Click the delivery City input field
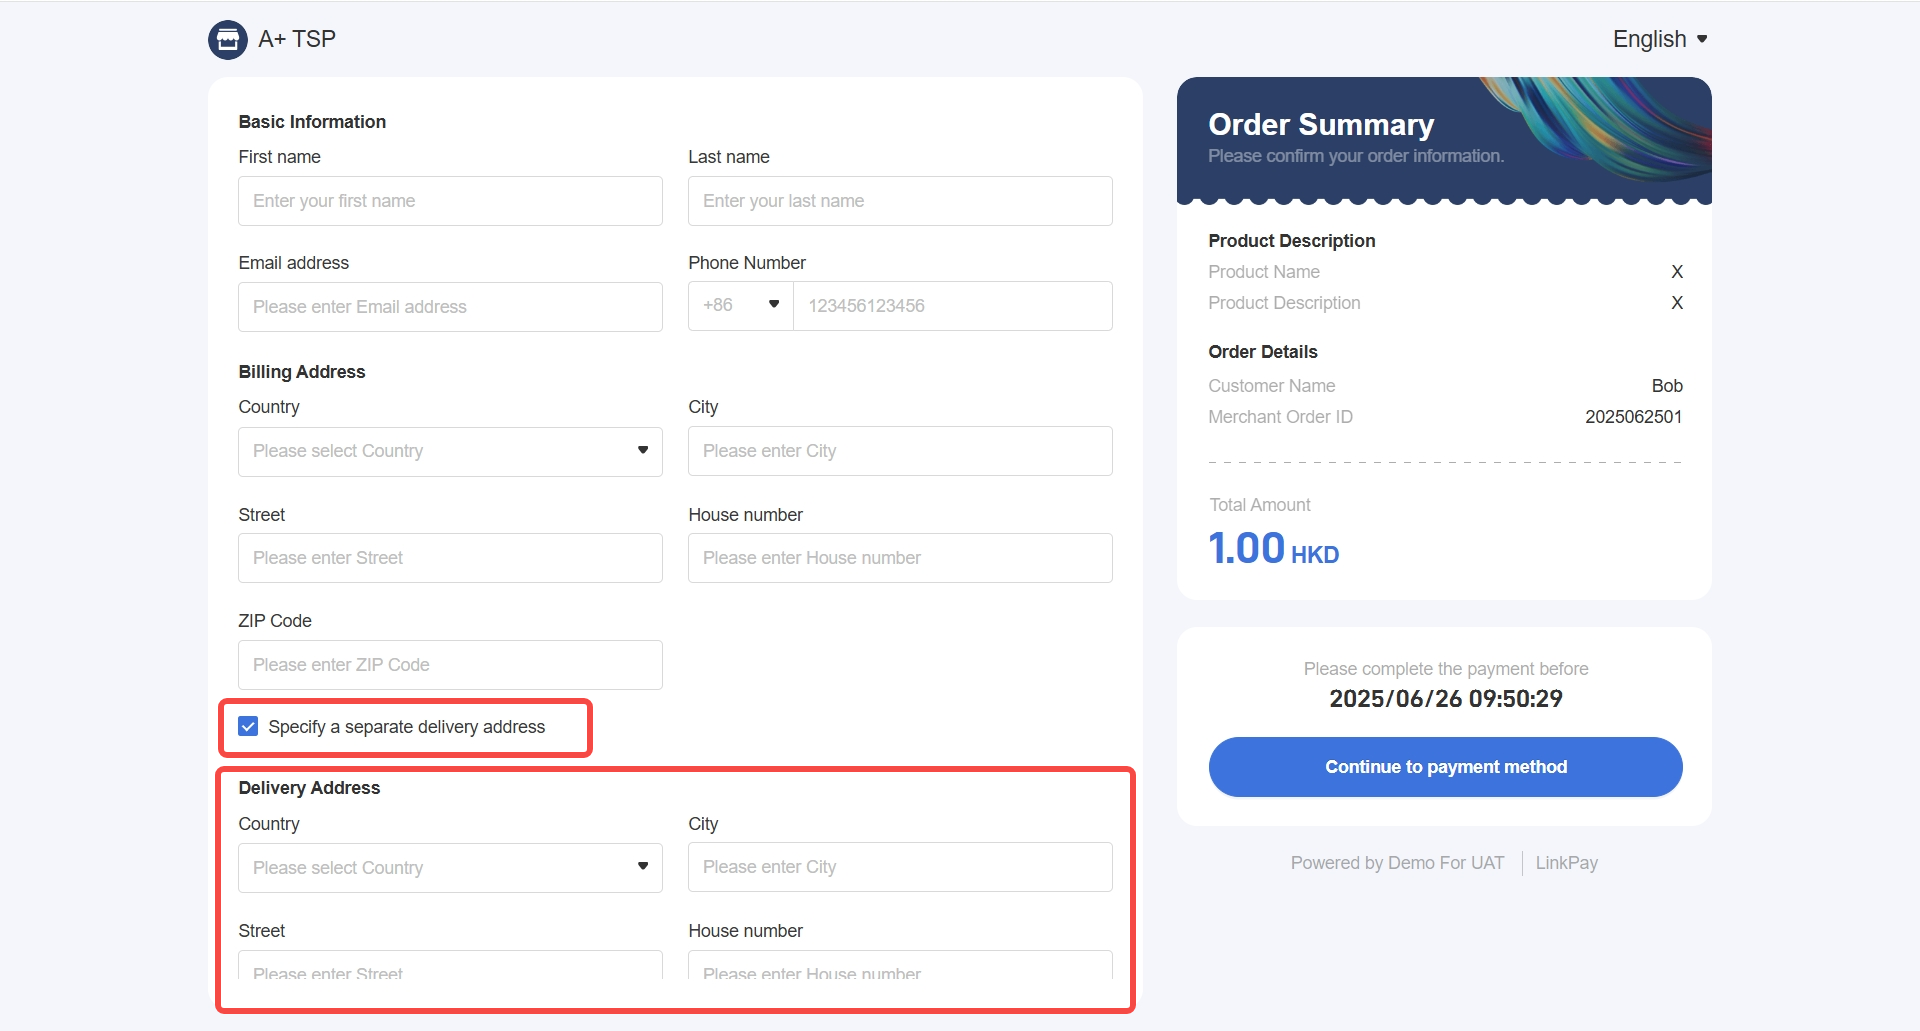The height and width of the screenshot is (1031, 1920). tap(900, 867)
